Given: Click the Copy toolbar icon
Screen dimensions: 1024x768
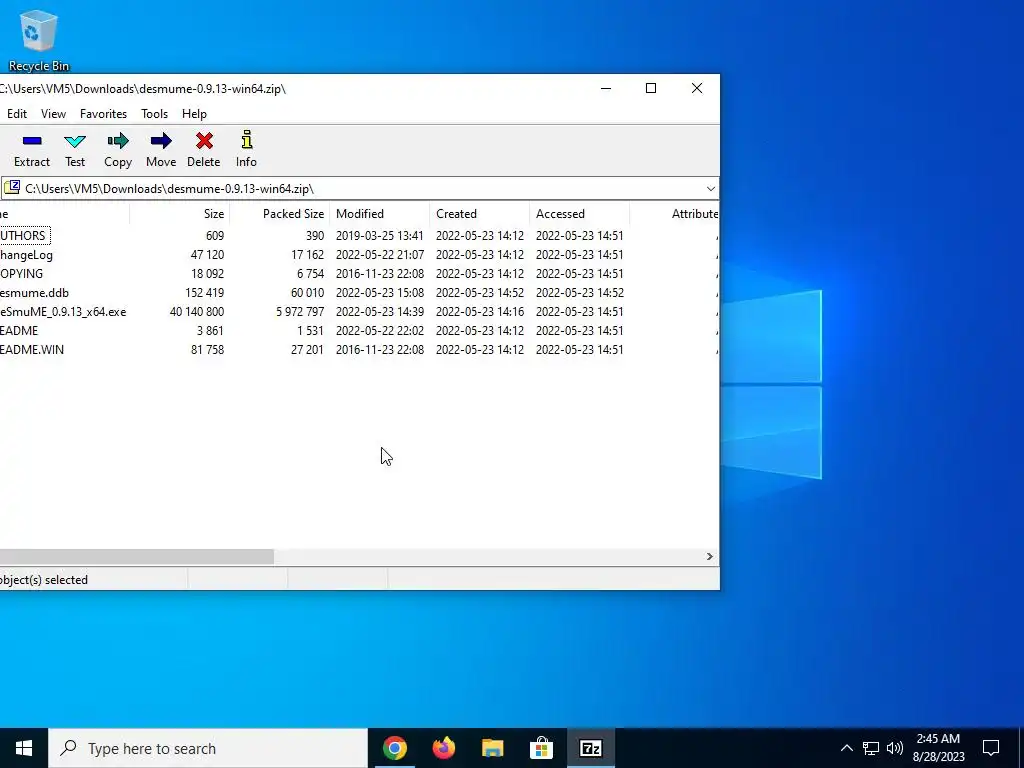Looking at the screenshot, I should point(118,150).
